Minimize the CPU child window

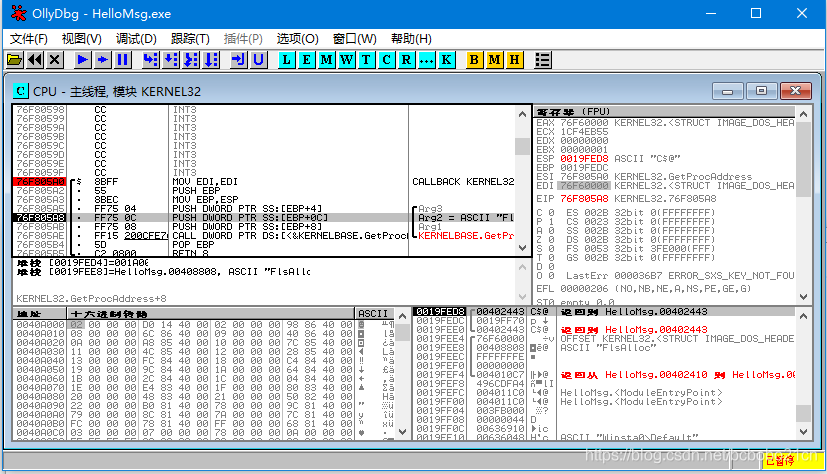[727, 91]
